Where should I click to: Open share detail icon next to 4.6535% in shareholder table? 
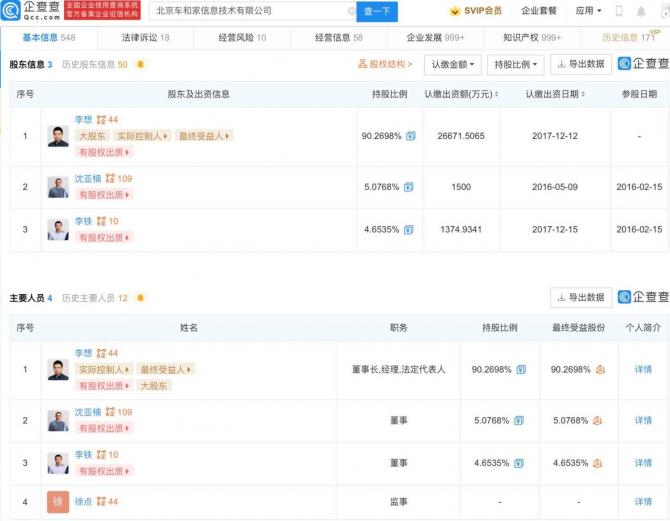coord(408,230)
